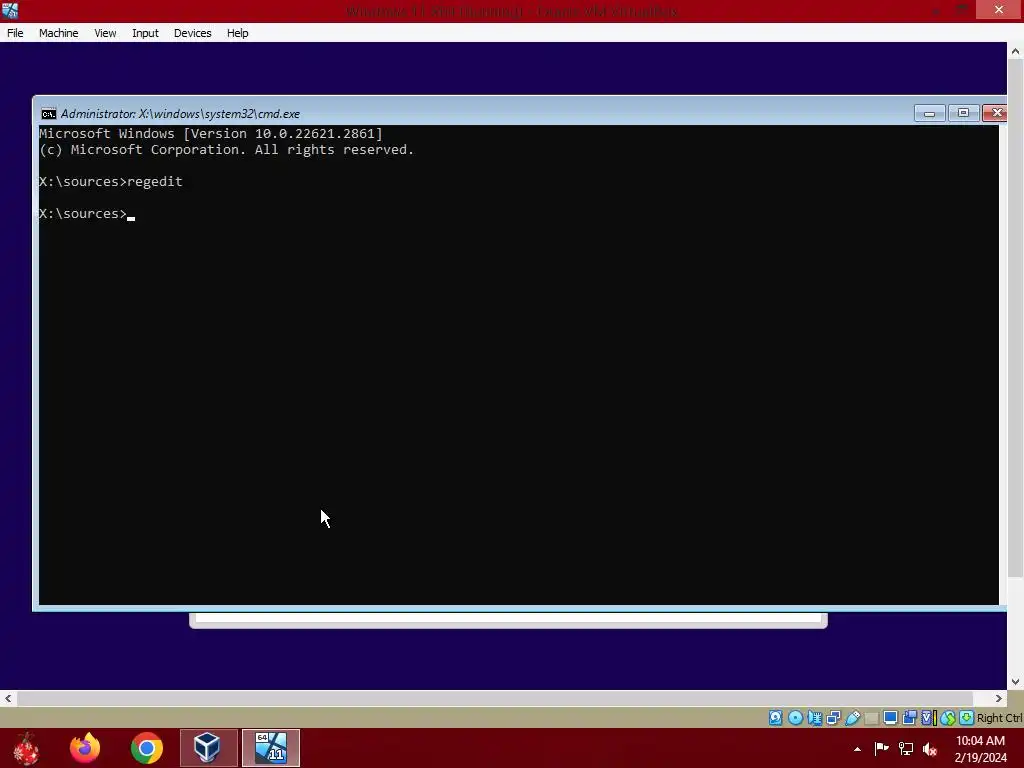Click the hard disk activity status icon
Image resolution: width=1024 pixels, height=768 pixels.
tap(775, 718)
